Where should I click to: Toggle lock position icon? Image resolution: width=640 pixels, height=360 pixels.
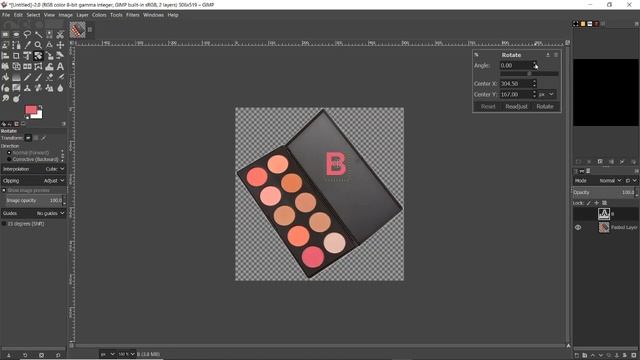click(596, 203)
